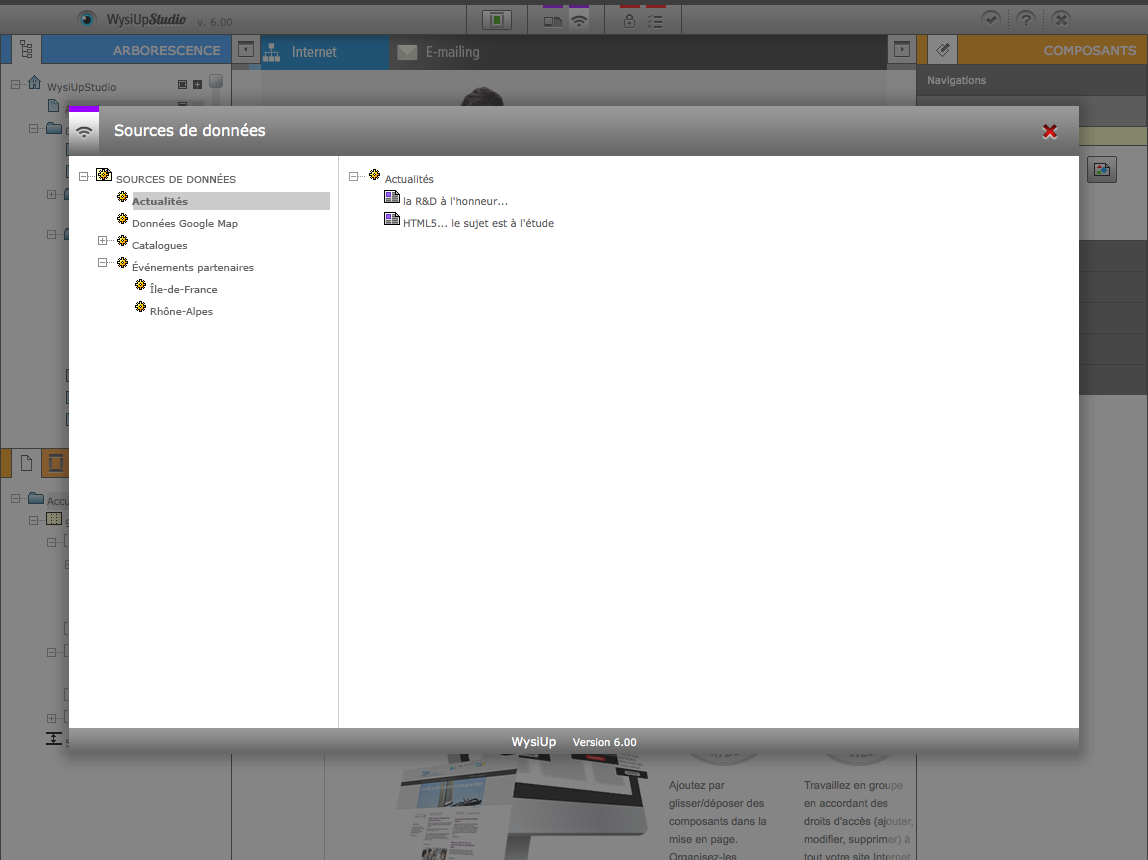
Task: Click the blue folder icon in lower-left panel
Action: pos(36,498)
